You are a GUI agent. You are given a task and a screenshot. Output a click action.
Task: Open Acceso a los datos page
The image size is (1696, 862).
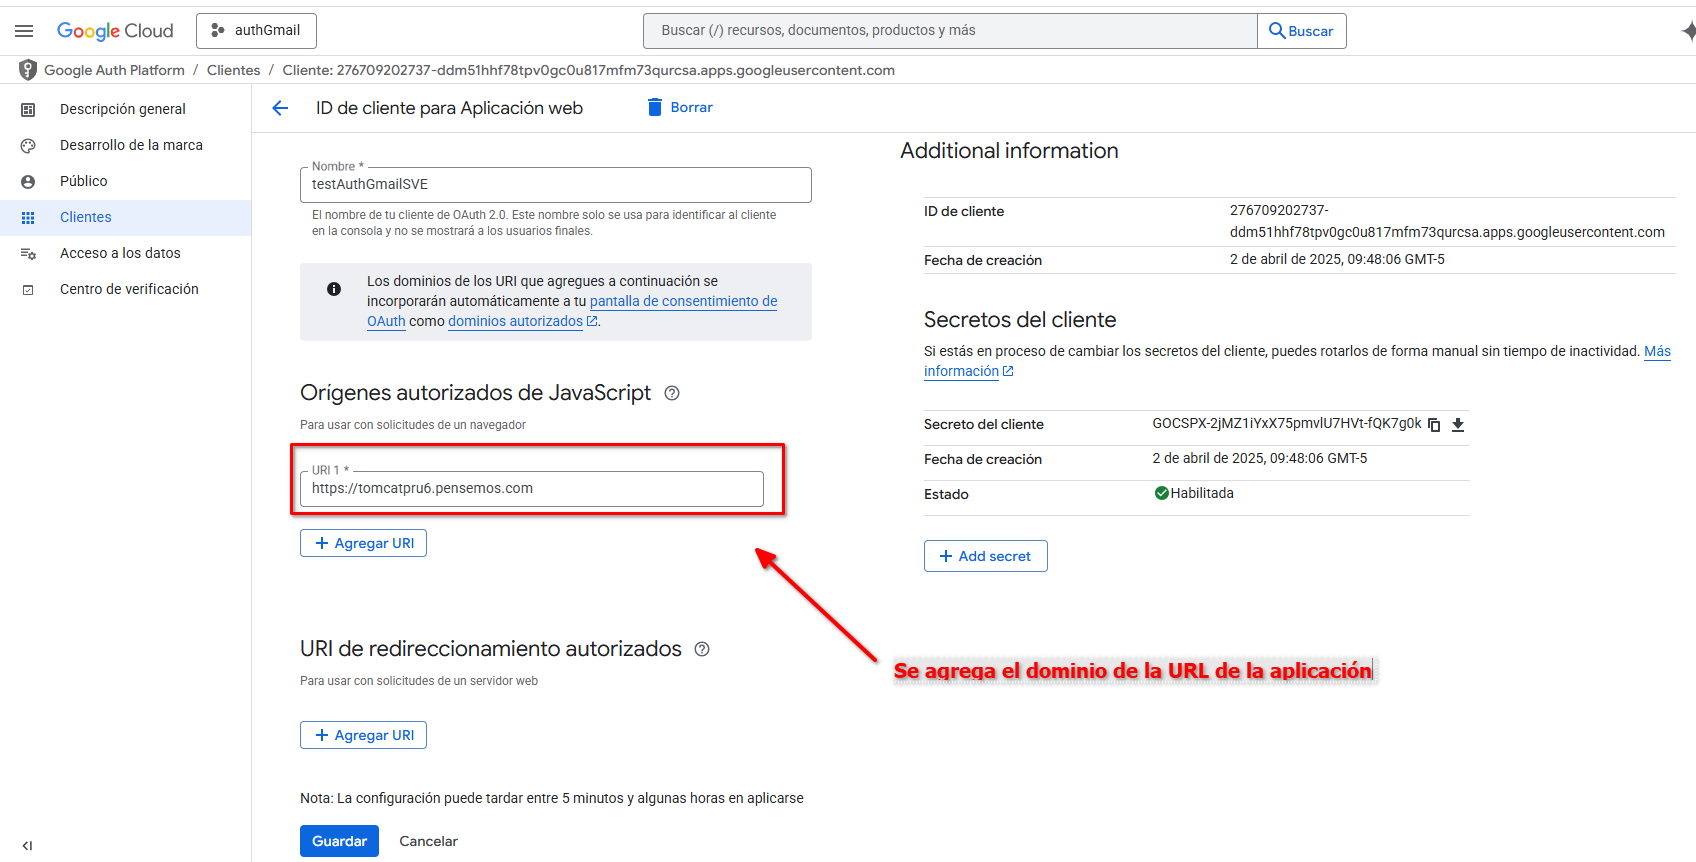pos(120,253)
